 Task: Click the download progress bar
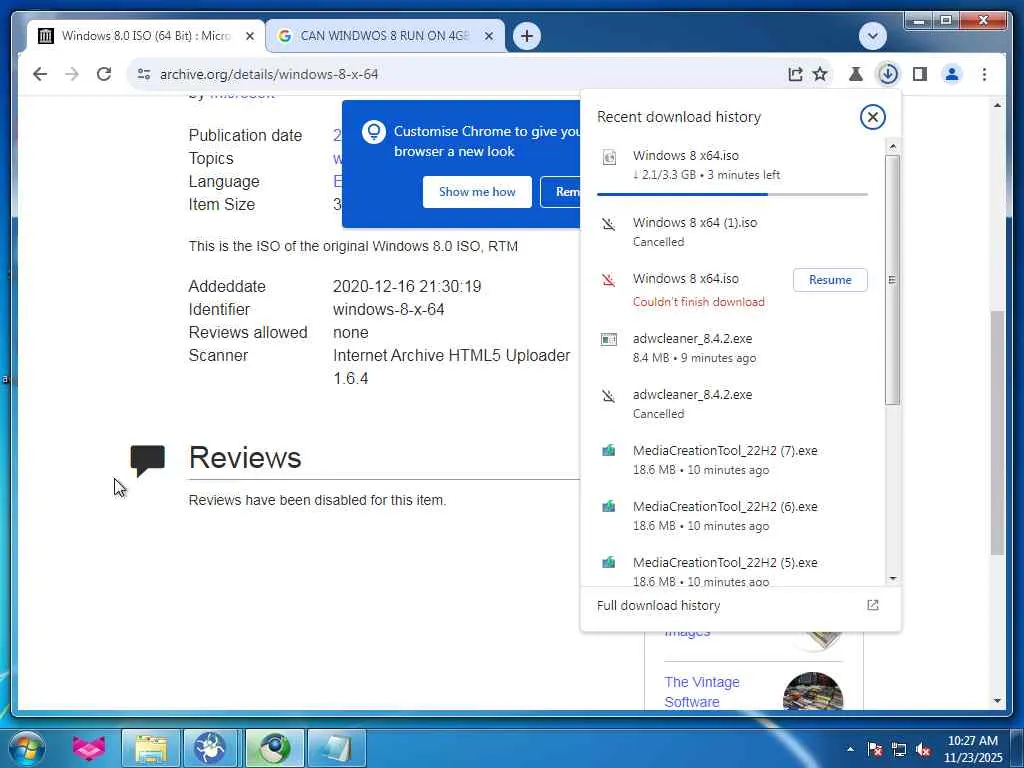(732, 194)
